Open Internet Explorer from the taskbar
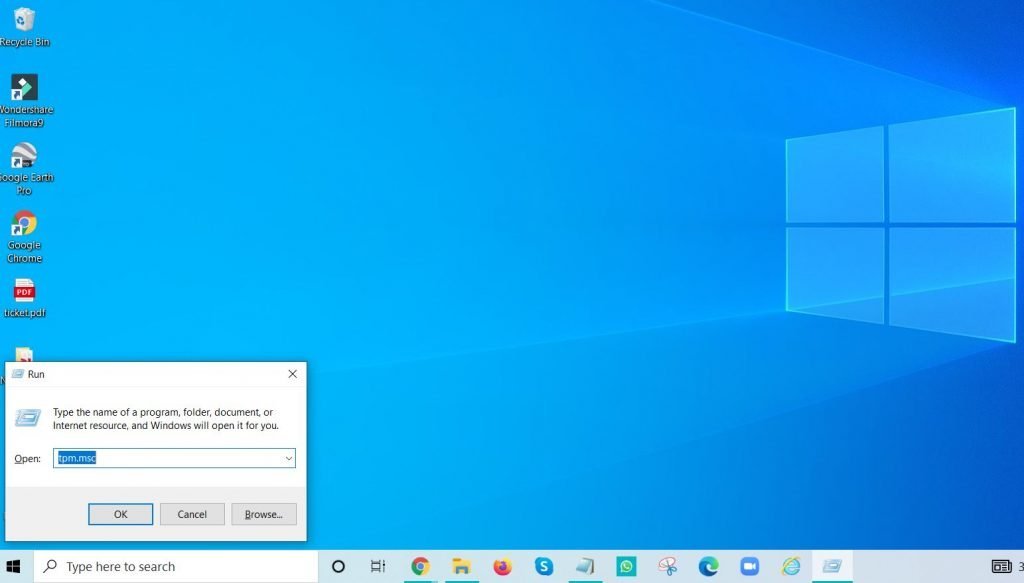This screenshot has width=1024, height=583. coord(792,566)
